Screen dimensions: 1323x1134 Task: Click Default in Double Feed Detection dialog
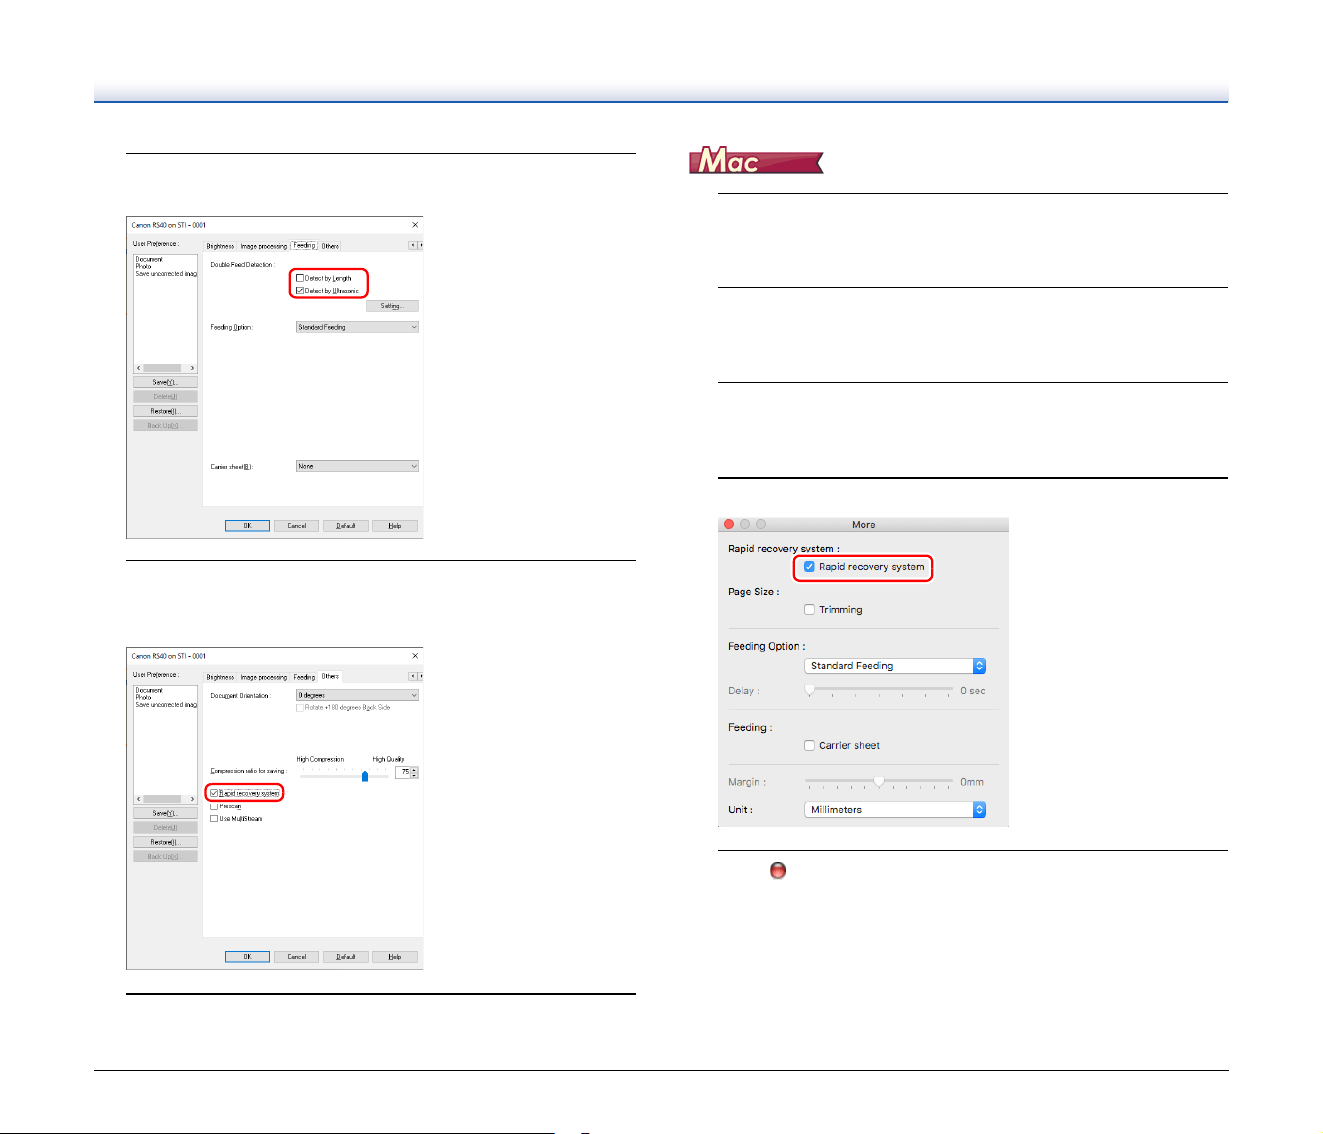(346, 526)
